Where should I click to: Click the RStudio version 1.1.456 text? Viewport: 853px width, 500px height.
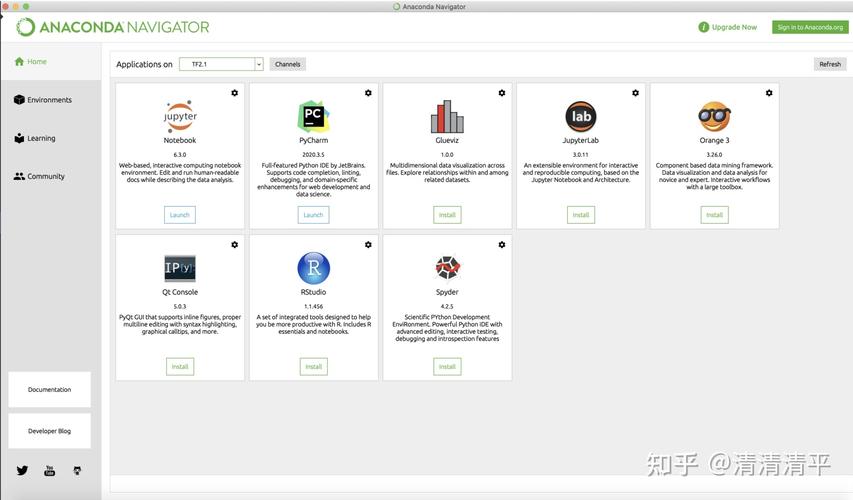click(313, 306)
